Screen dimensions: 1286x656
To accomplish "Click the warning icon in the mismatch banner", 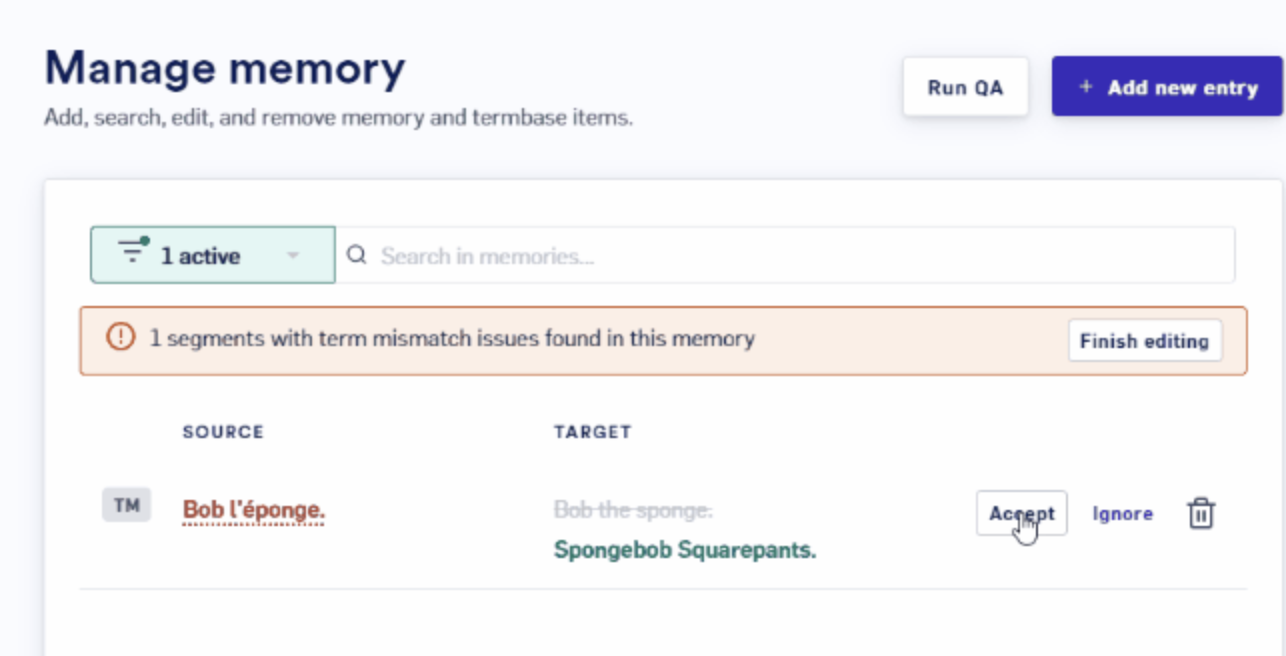I will pos(120,338).
